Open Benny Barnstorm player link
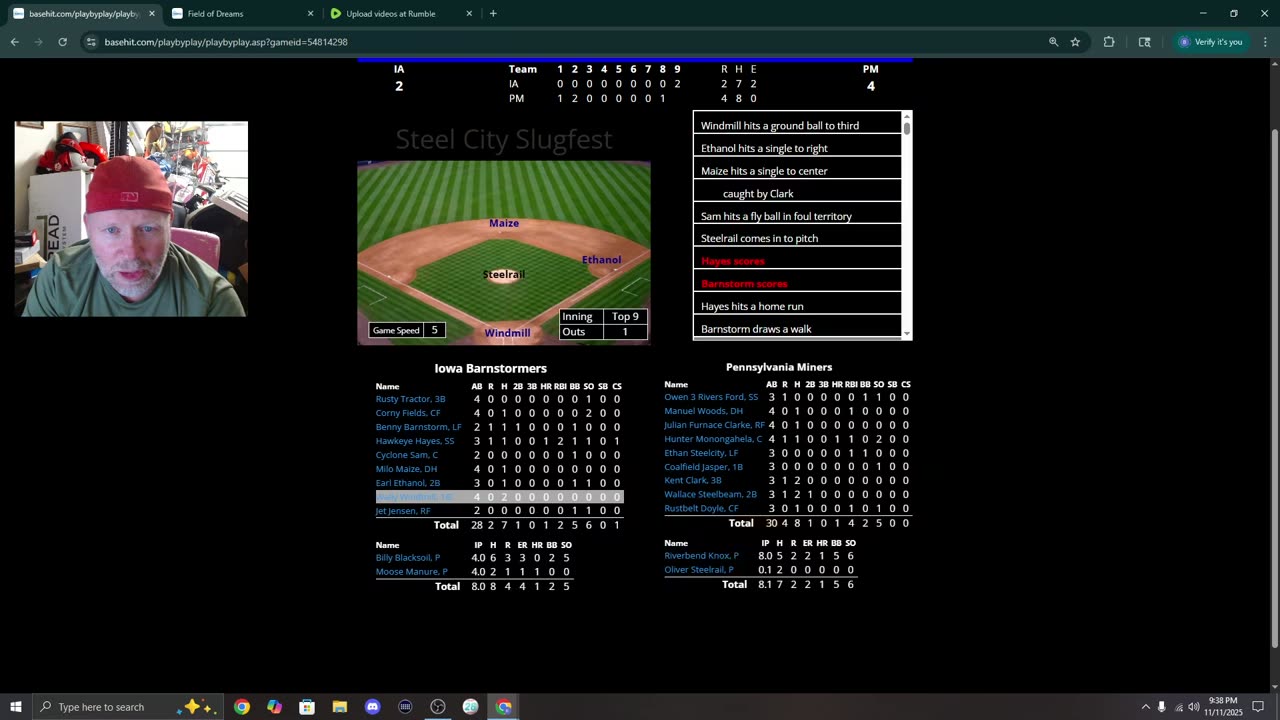 419,427
